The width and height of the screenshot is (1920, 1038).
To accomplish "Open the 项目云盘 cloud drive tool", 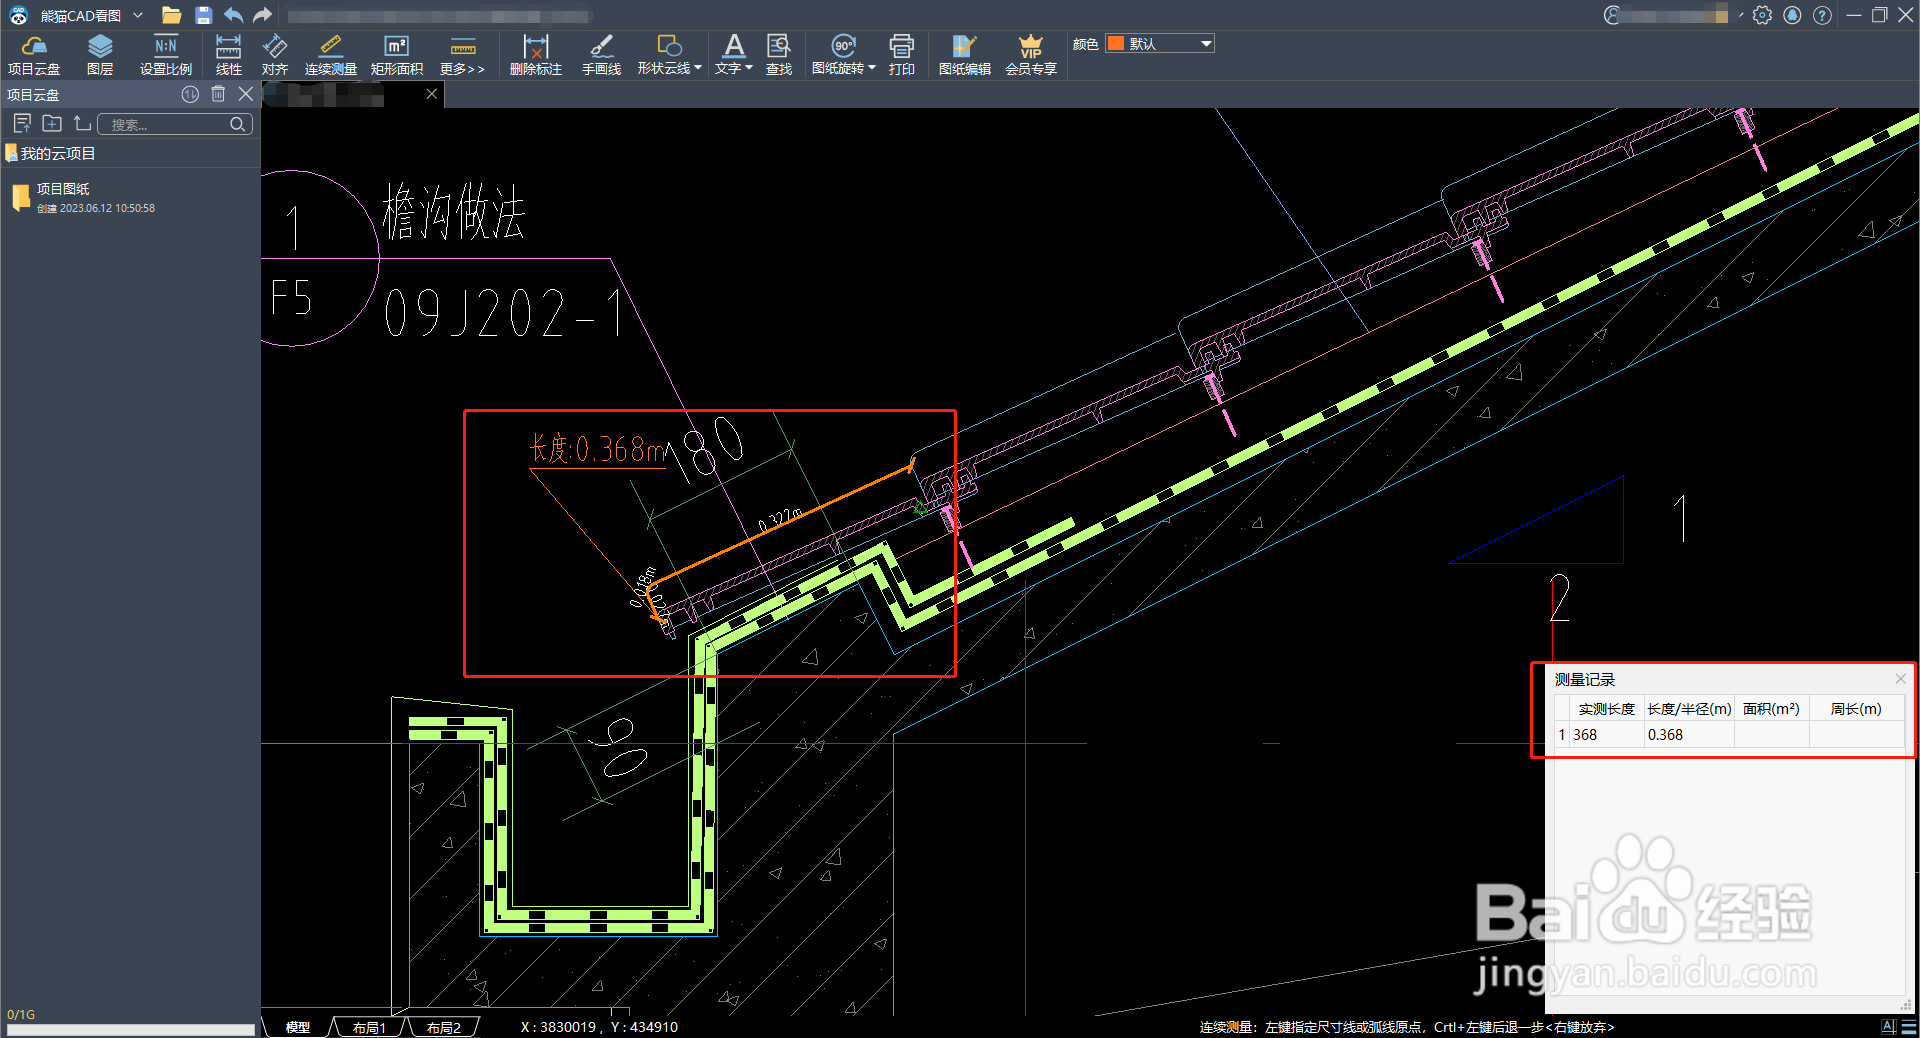I will 34,55.
